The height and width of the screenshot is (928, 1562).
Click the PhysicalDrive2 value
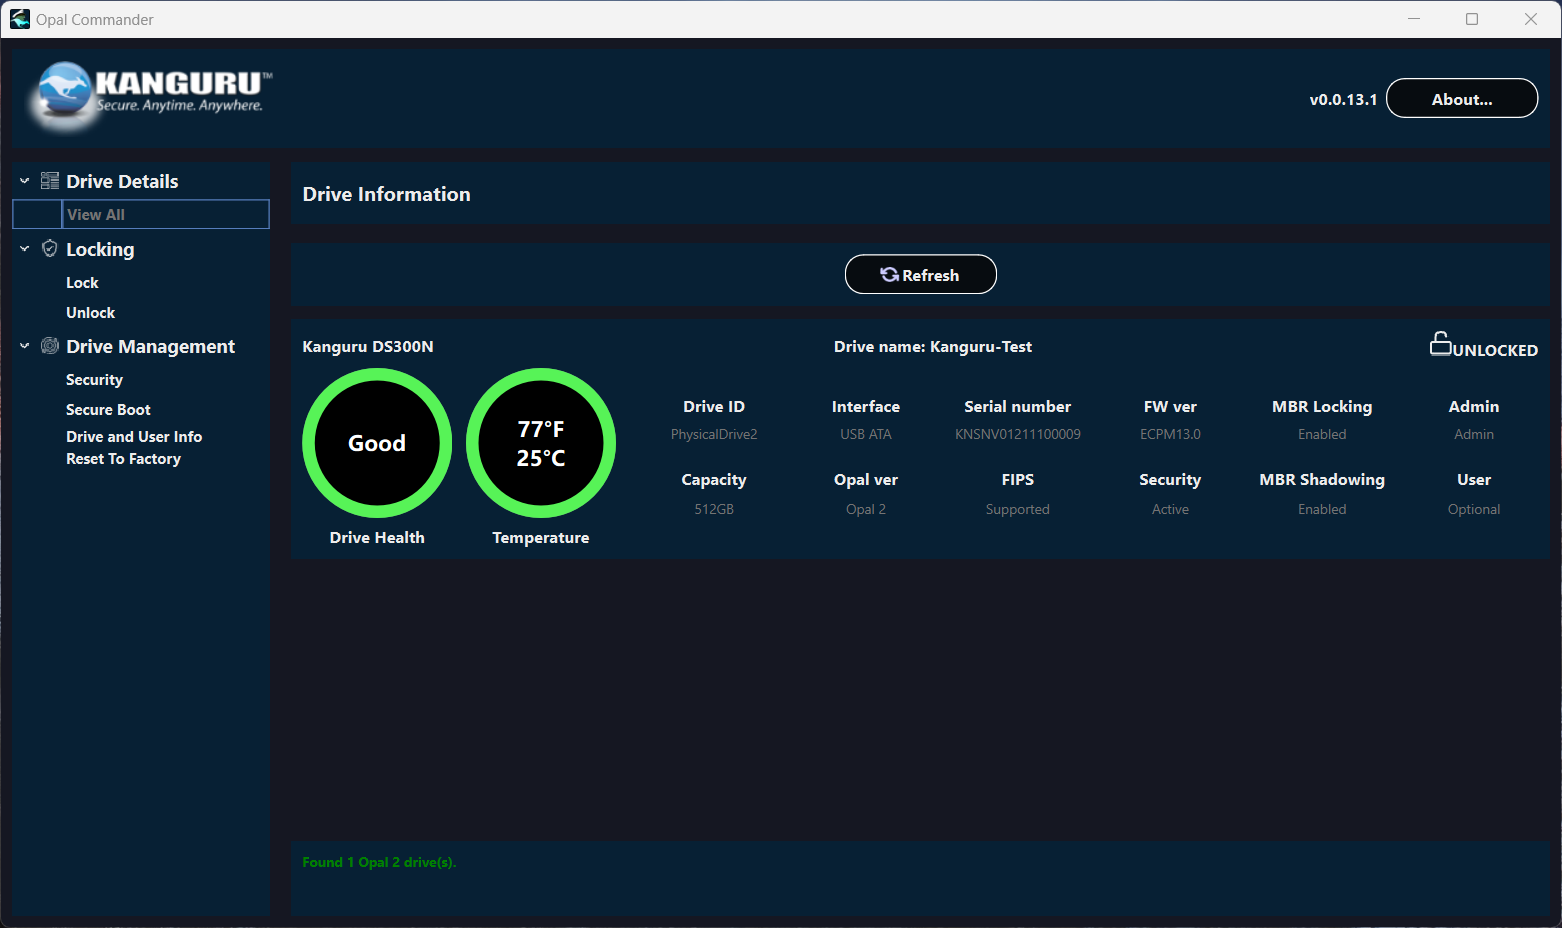click(714, 434)
